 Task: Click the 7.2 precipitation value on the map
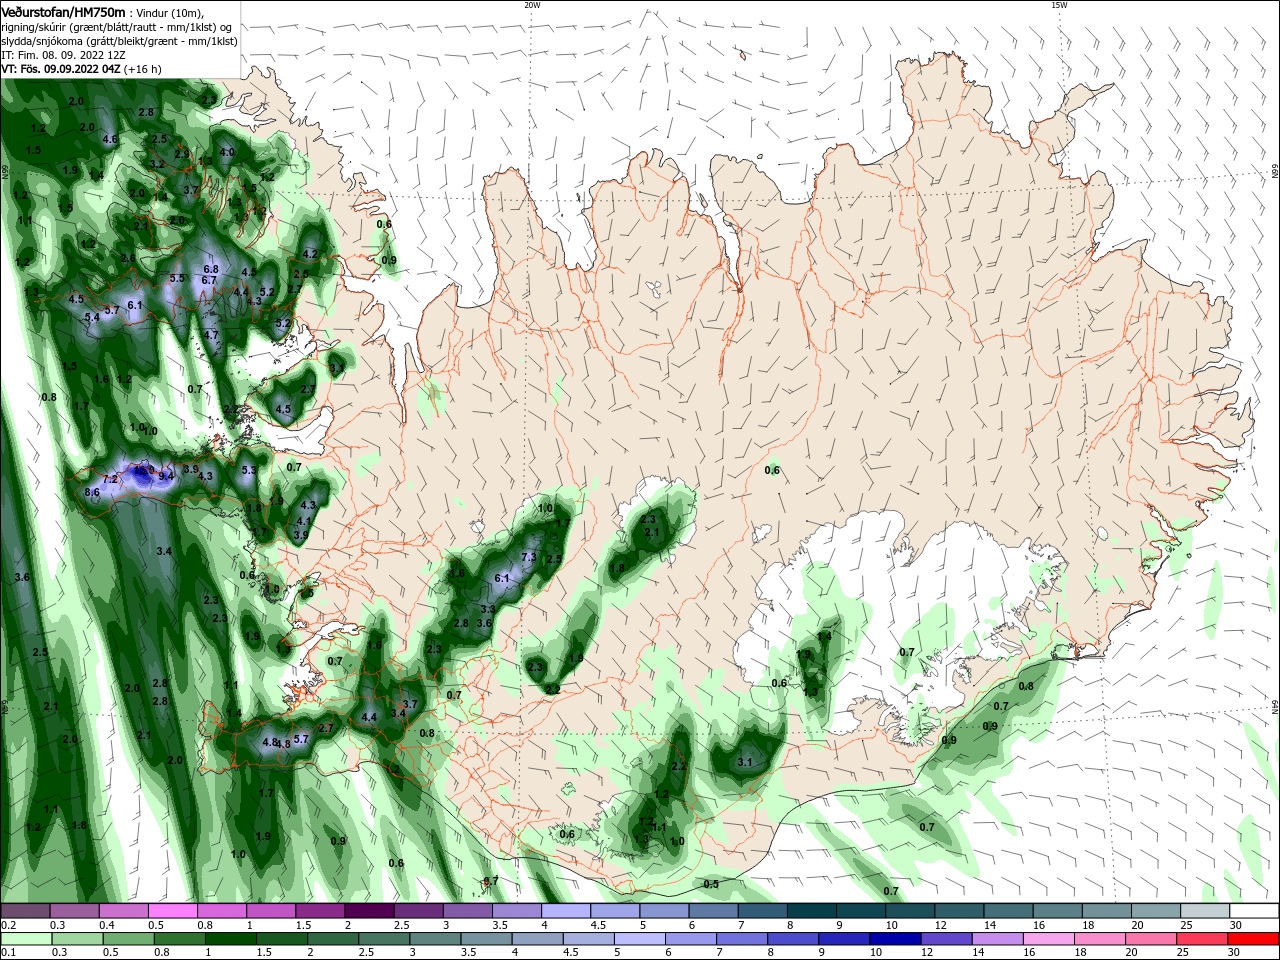[x=111, y=480]
